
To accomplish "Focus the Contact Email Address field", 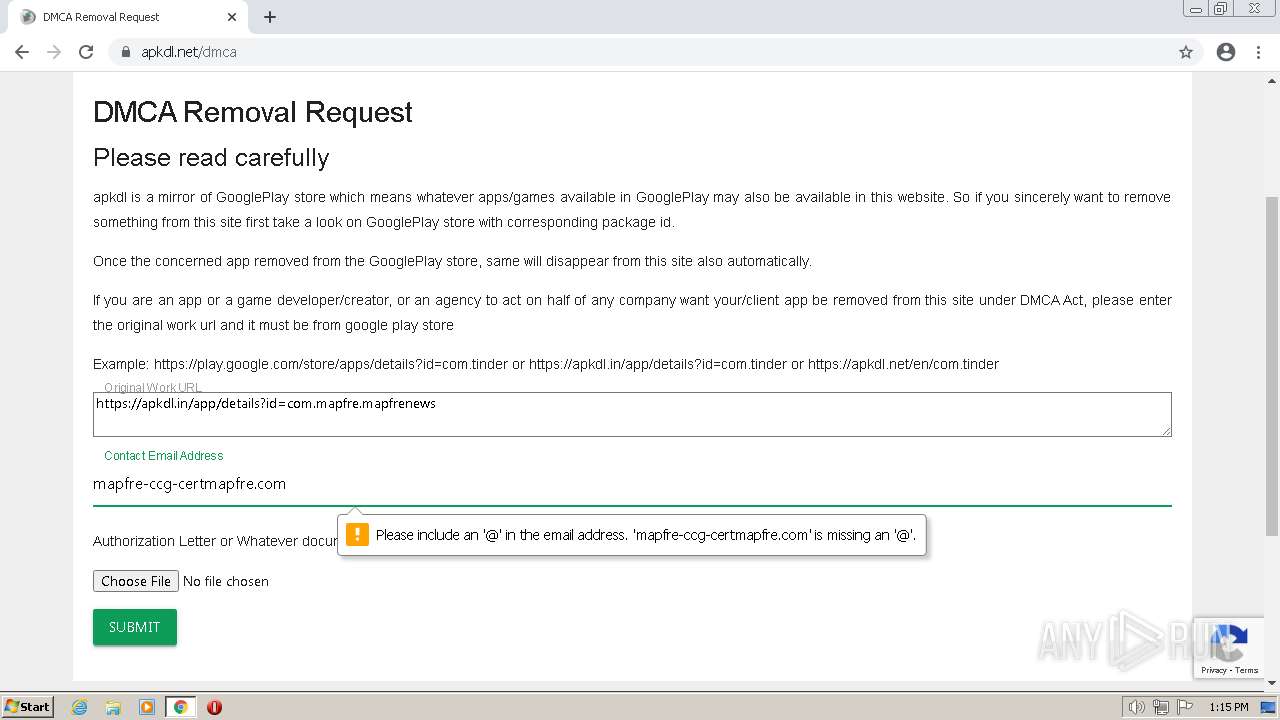I will [x=631, y=484].
